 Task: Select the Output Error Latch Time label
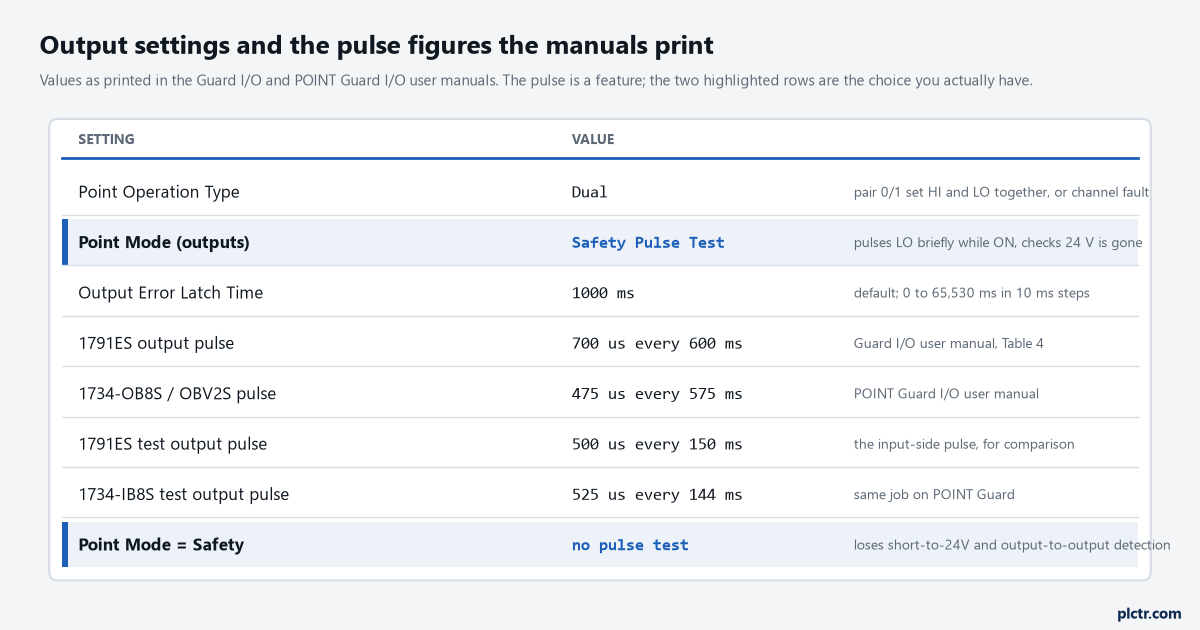click(171, 293)
